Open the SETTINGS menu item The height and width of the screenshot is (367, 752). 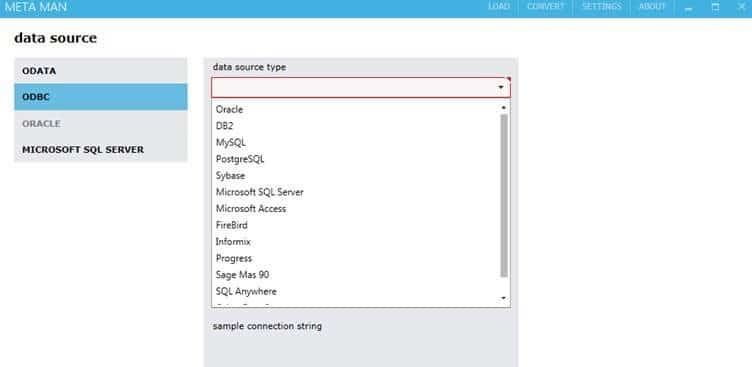pos(601,7)
